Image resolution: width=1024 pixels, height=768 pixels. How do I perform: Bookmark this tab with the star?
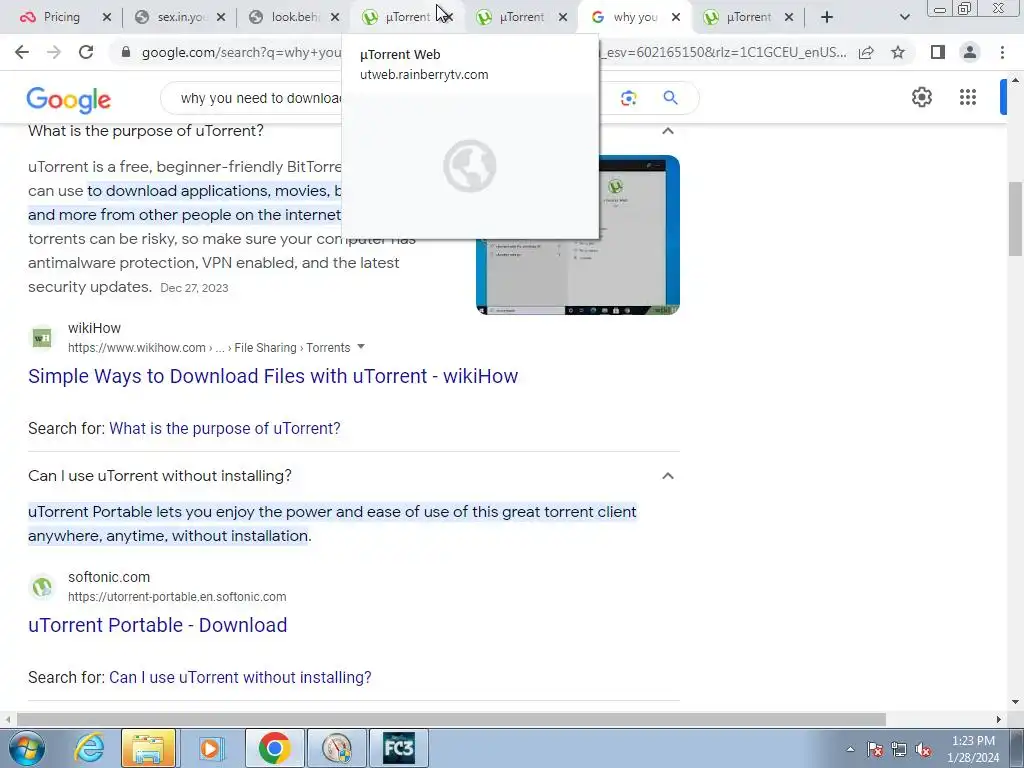pos(898,52)
